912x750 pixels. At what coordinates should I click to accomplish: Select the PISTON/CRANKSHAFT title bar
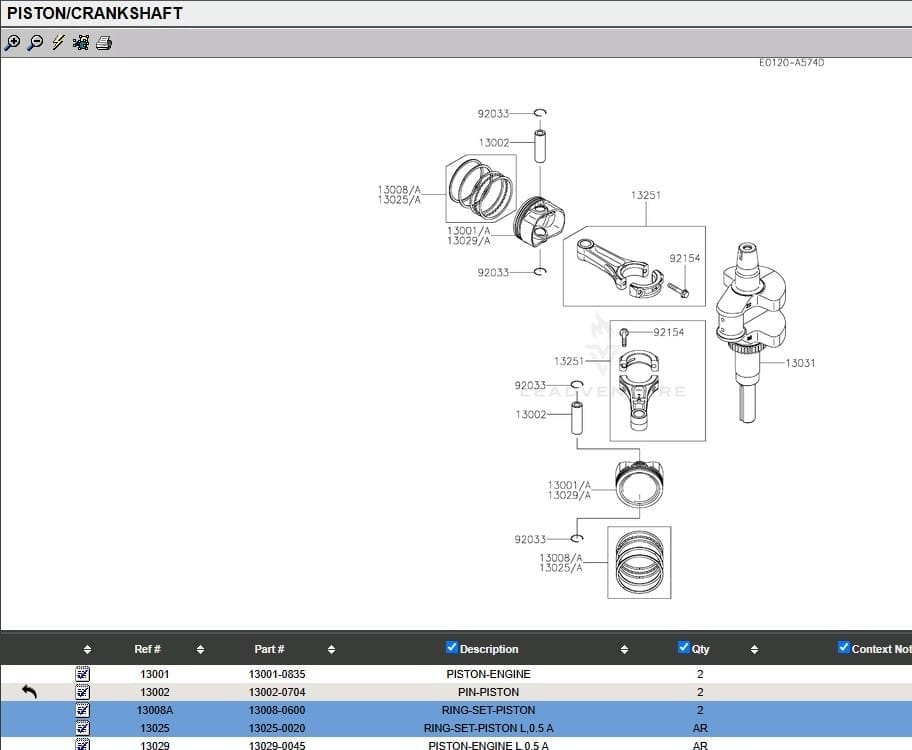96,12
